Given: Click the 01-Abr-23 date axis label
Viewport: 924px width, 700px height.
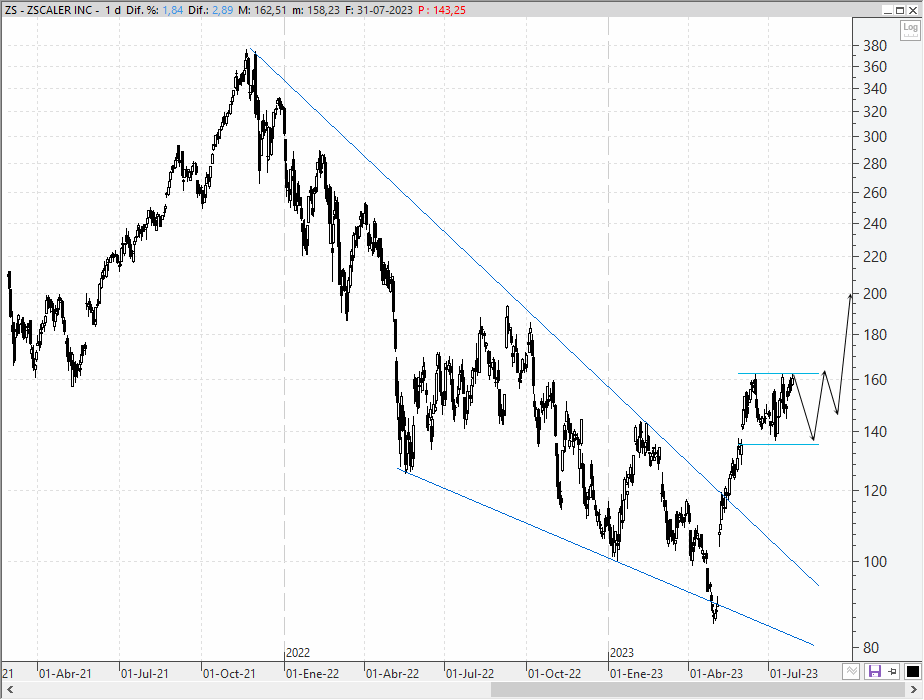Looking at the screenshot, I should tap(717, 673).
